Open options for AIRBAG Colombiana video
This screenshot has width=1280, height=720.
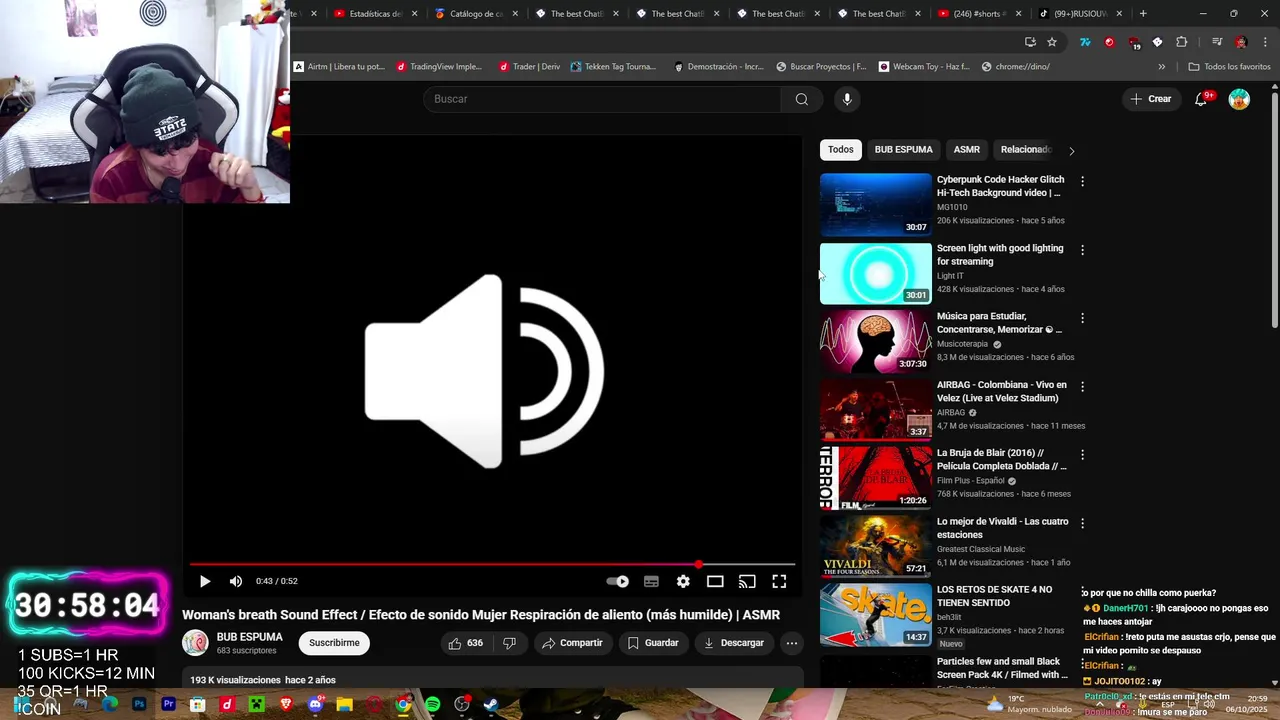1082,387
